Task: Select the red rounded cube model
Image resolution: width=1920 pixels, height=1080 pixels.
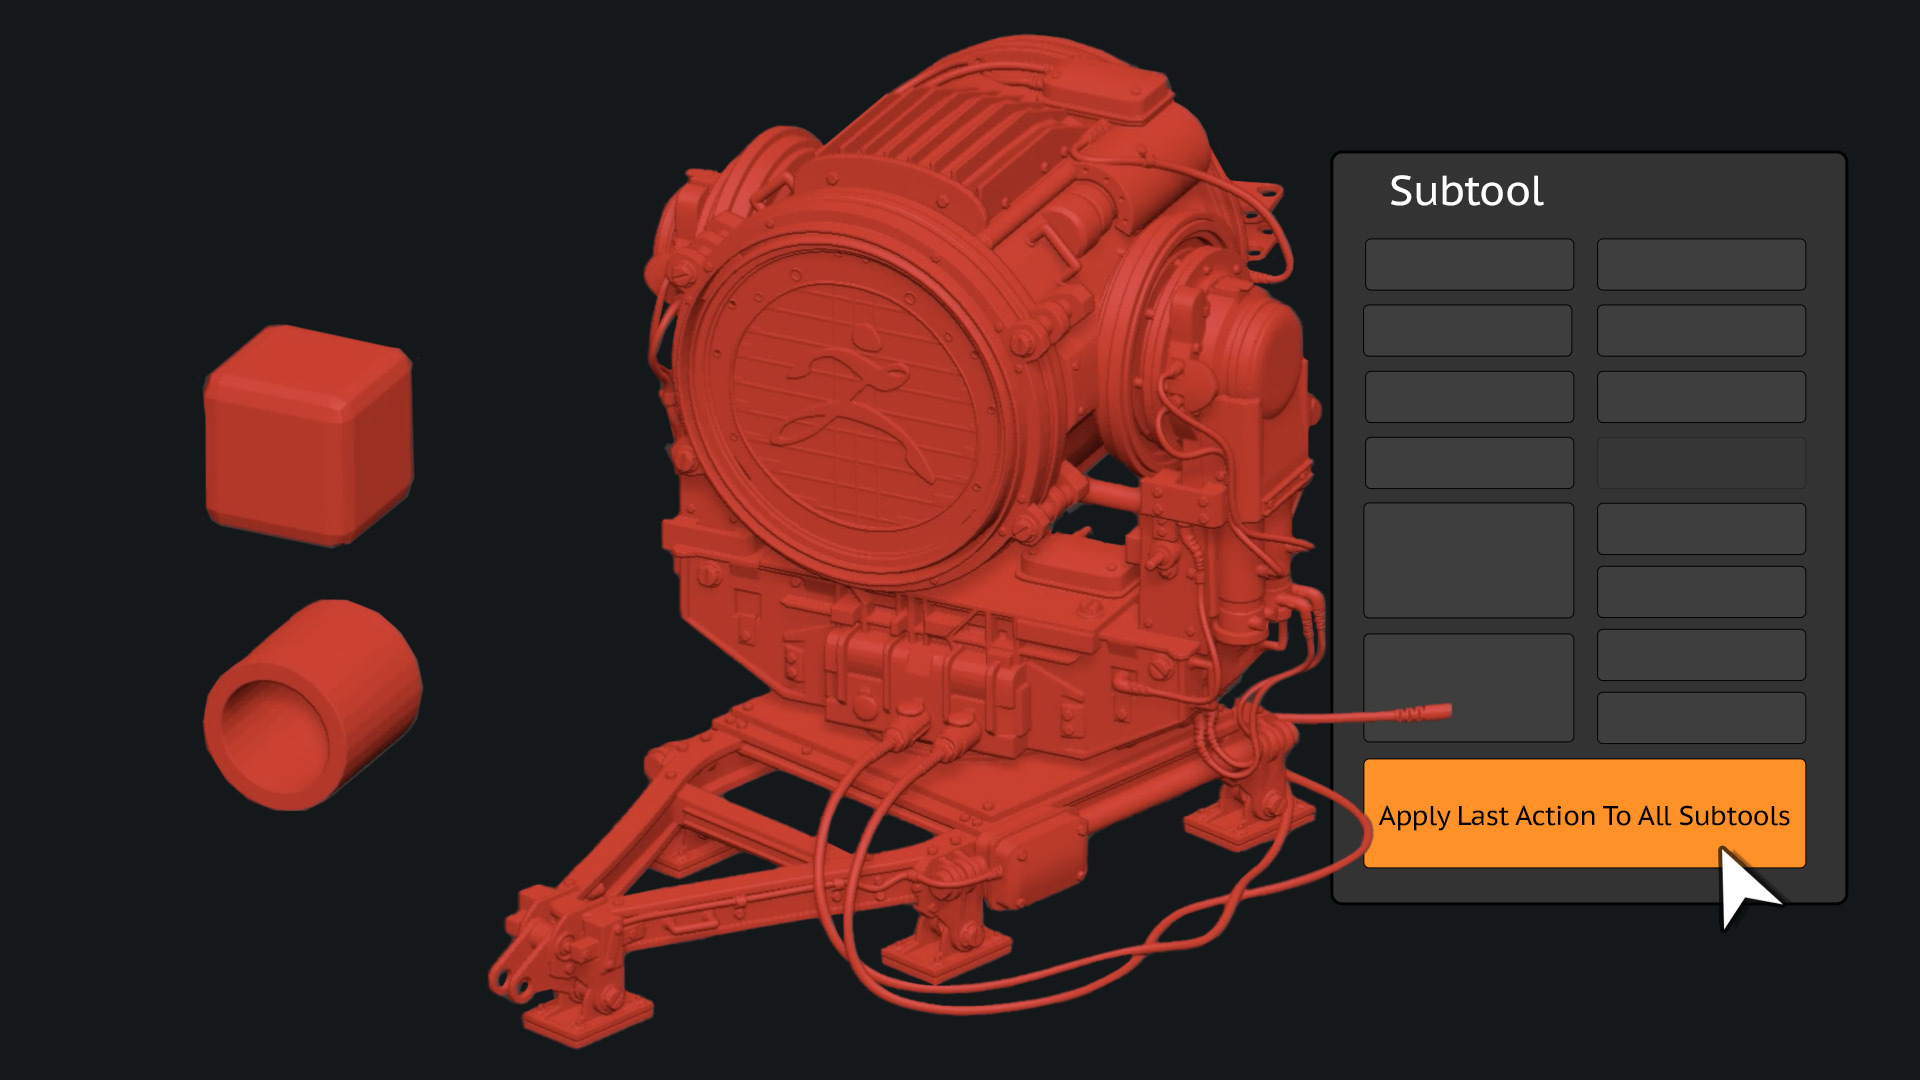Action: coord(309,436)
